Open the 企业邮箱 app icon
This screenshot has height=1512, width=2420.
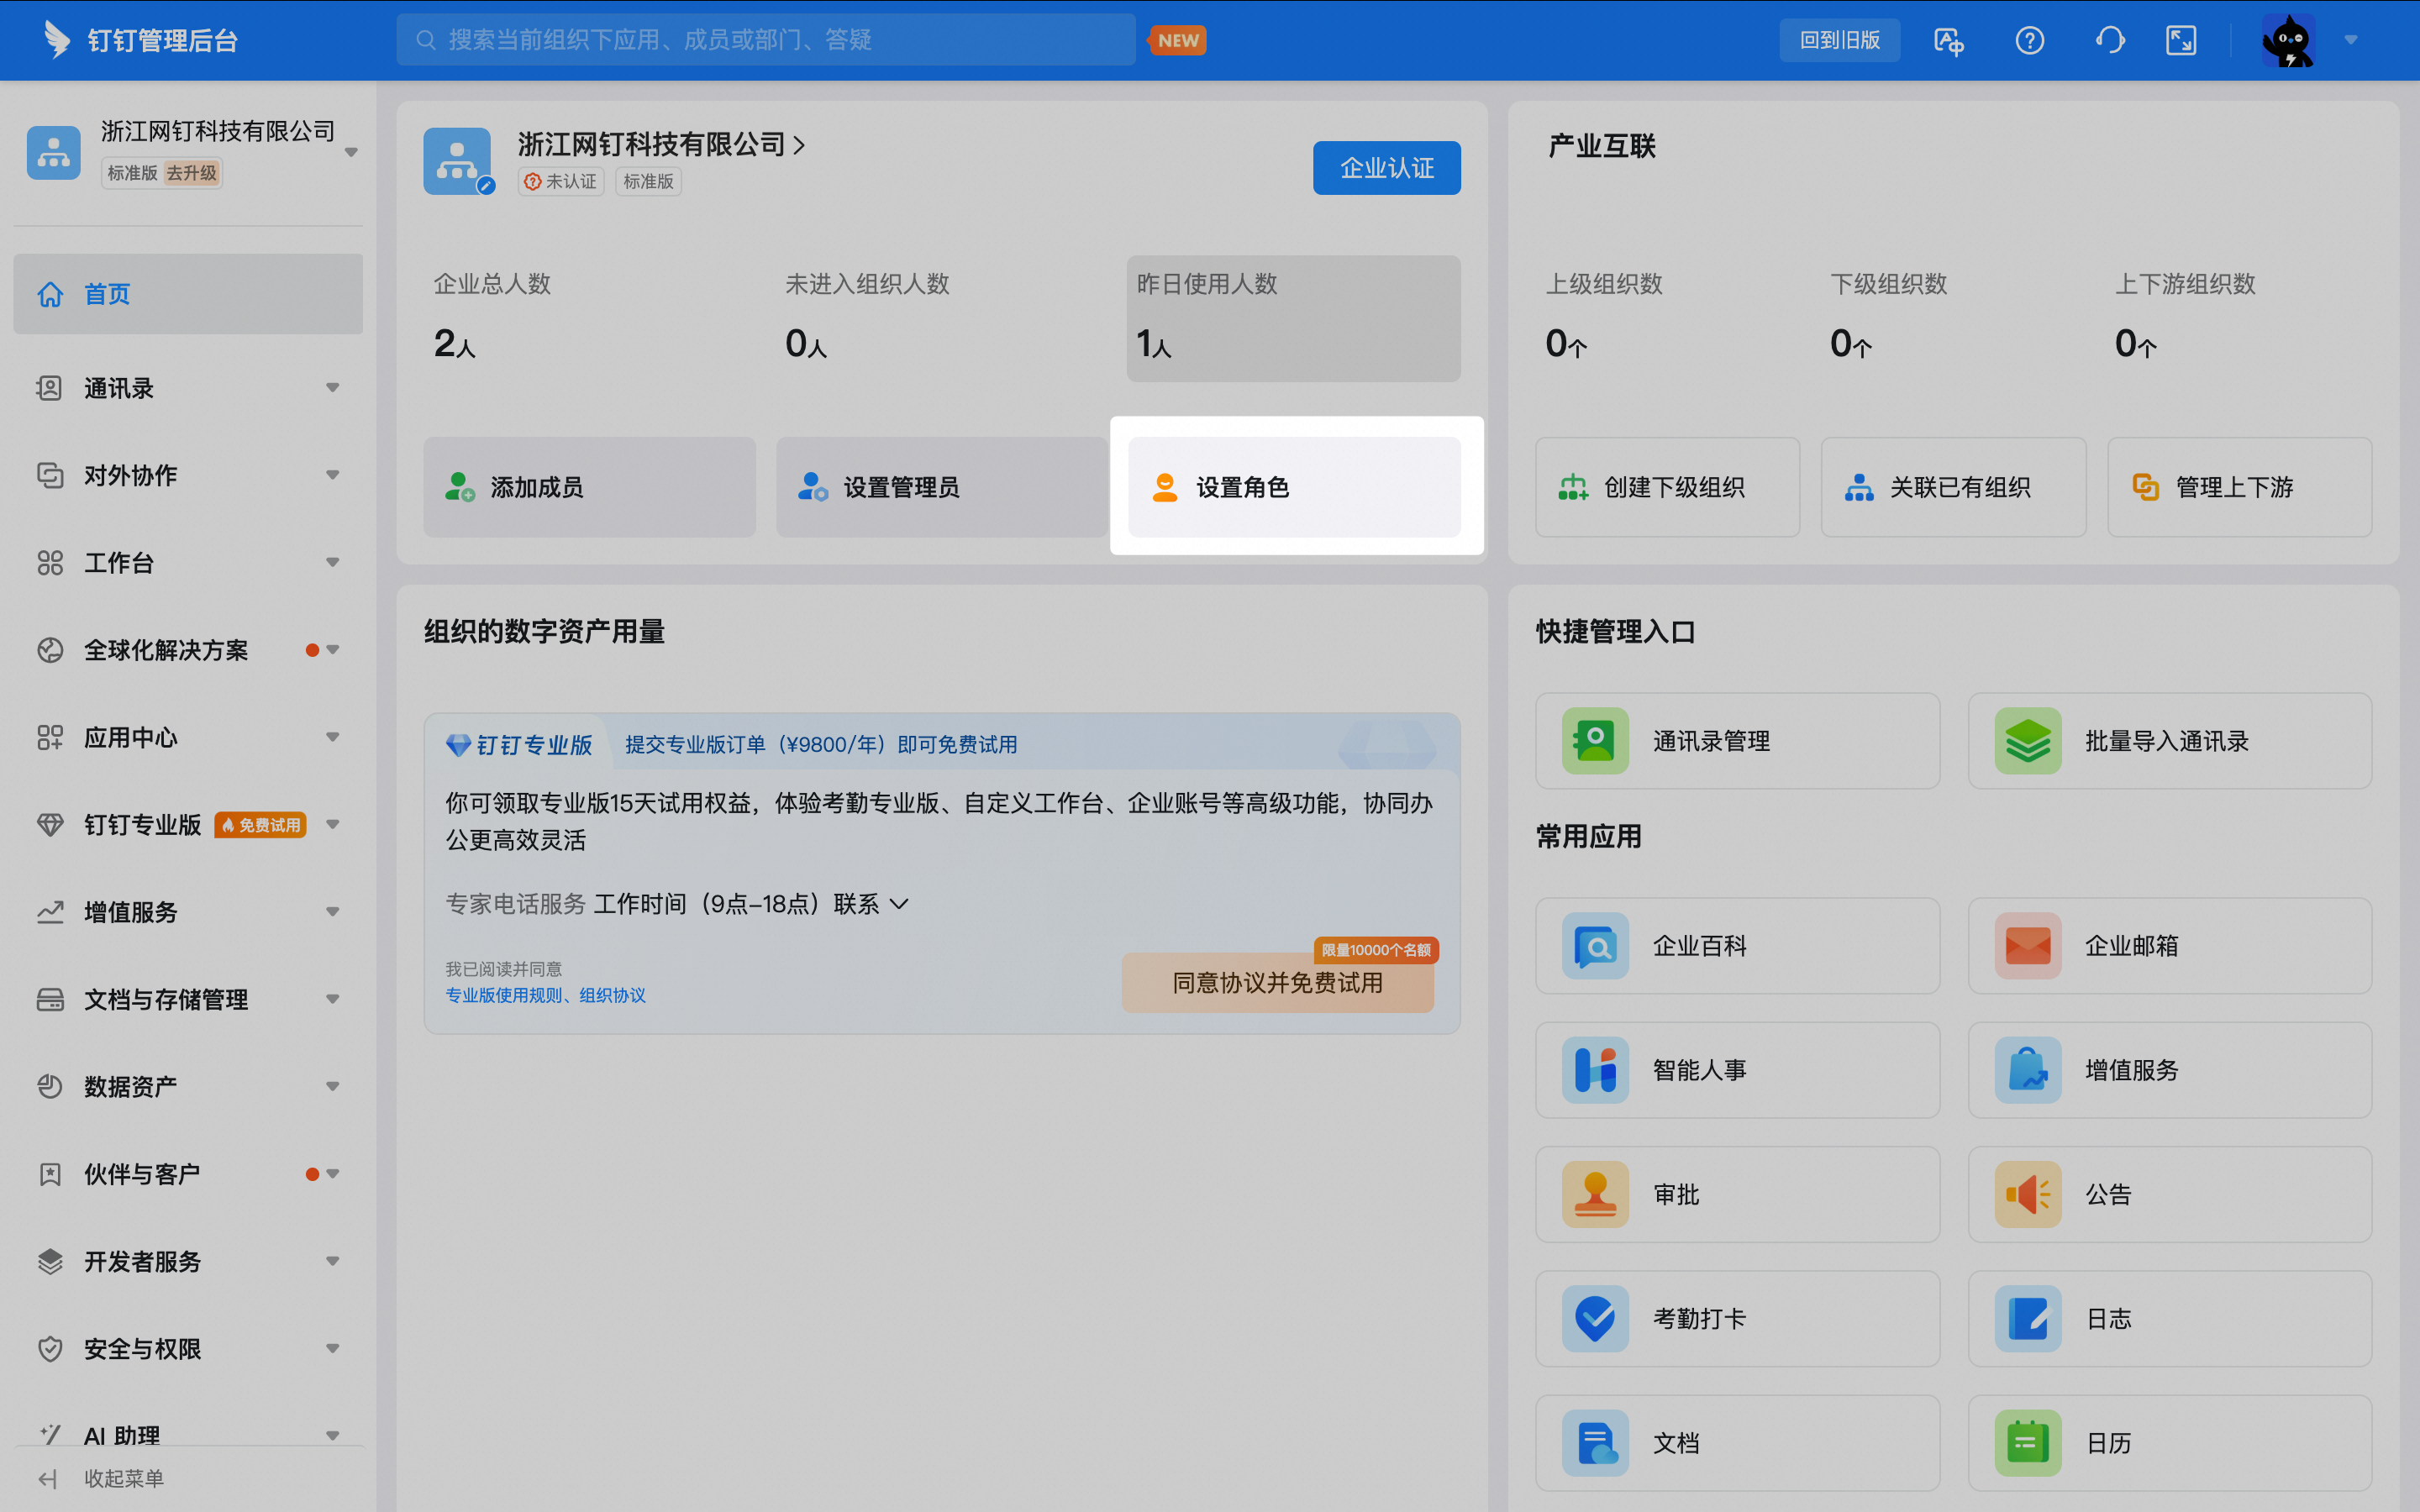pos(2027,946)
